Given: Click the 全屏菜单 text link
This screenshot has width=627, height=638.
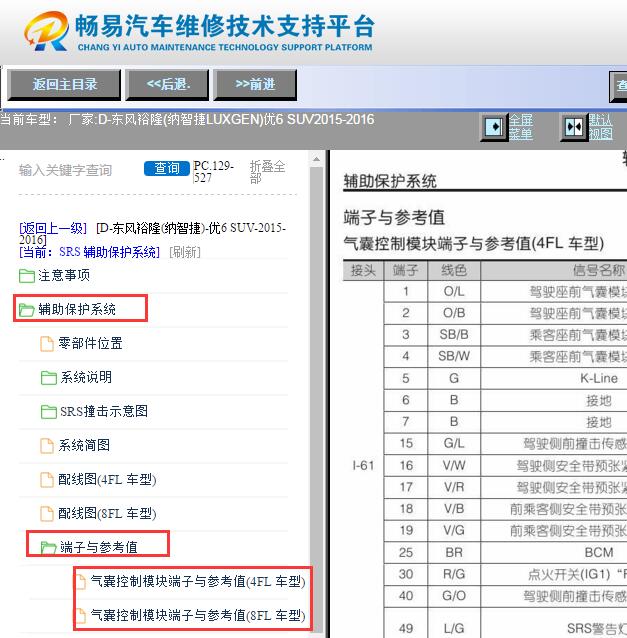Looking at the screenshot, I should [x=521, y=127].
